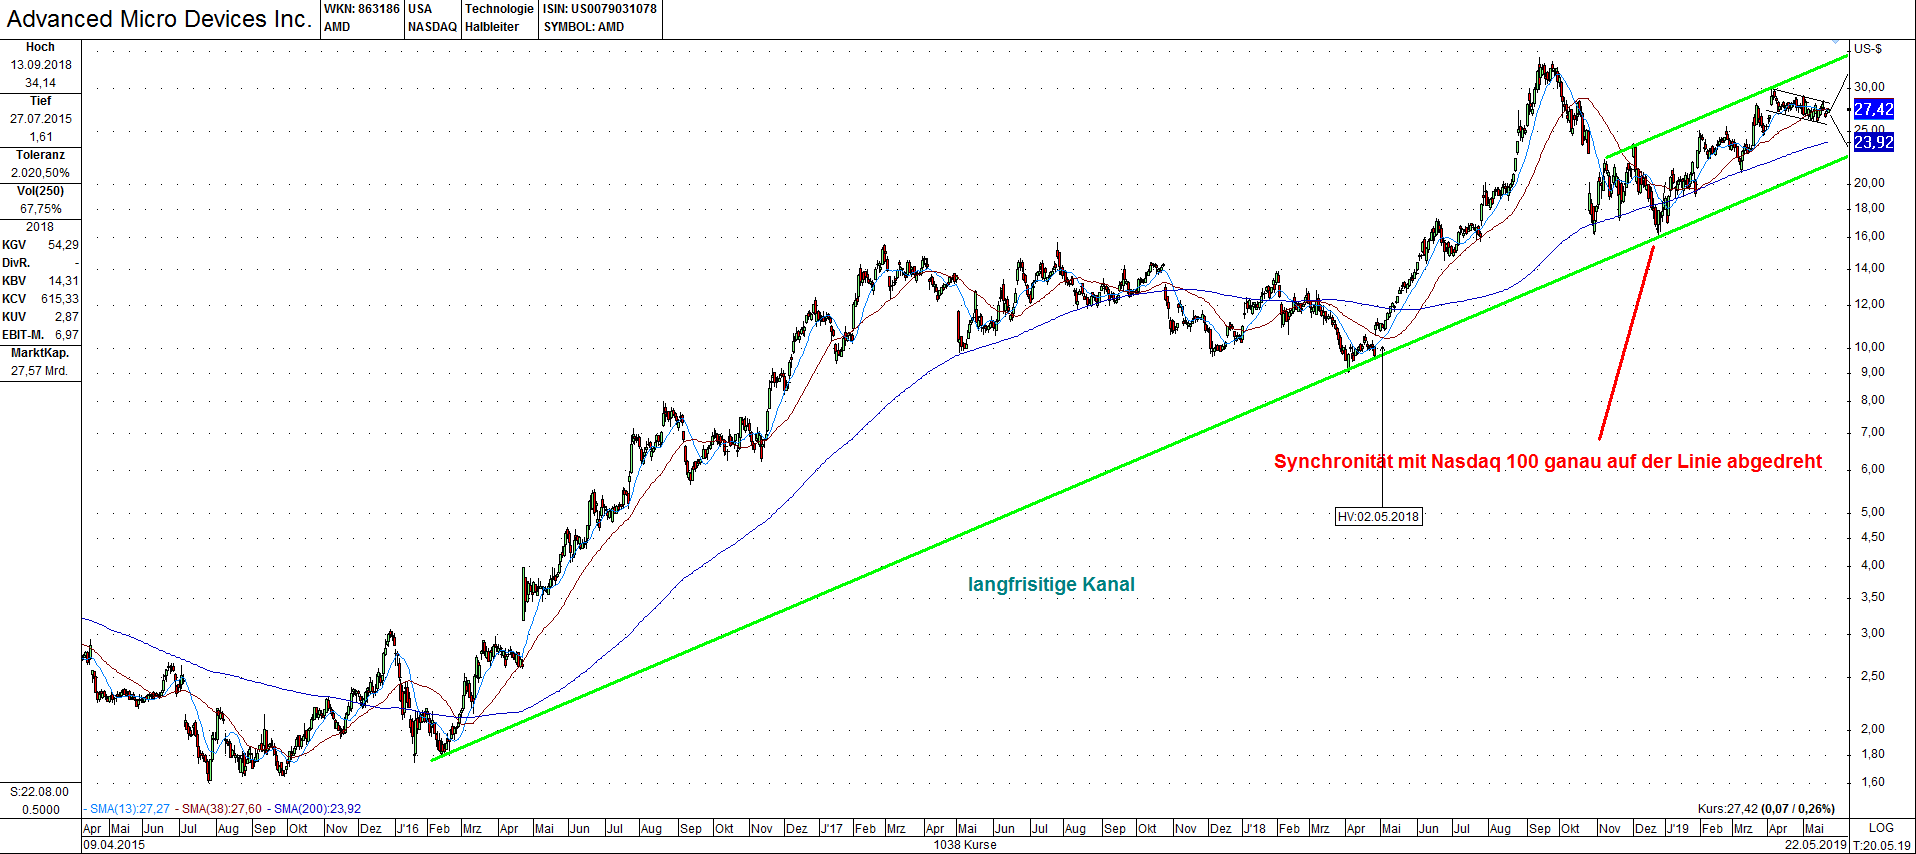Click the "NASDAQ" exchange label in header
The width and height of the screenshot is (1916, 854).
click(432, 27)
